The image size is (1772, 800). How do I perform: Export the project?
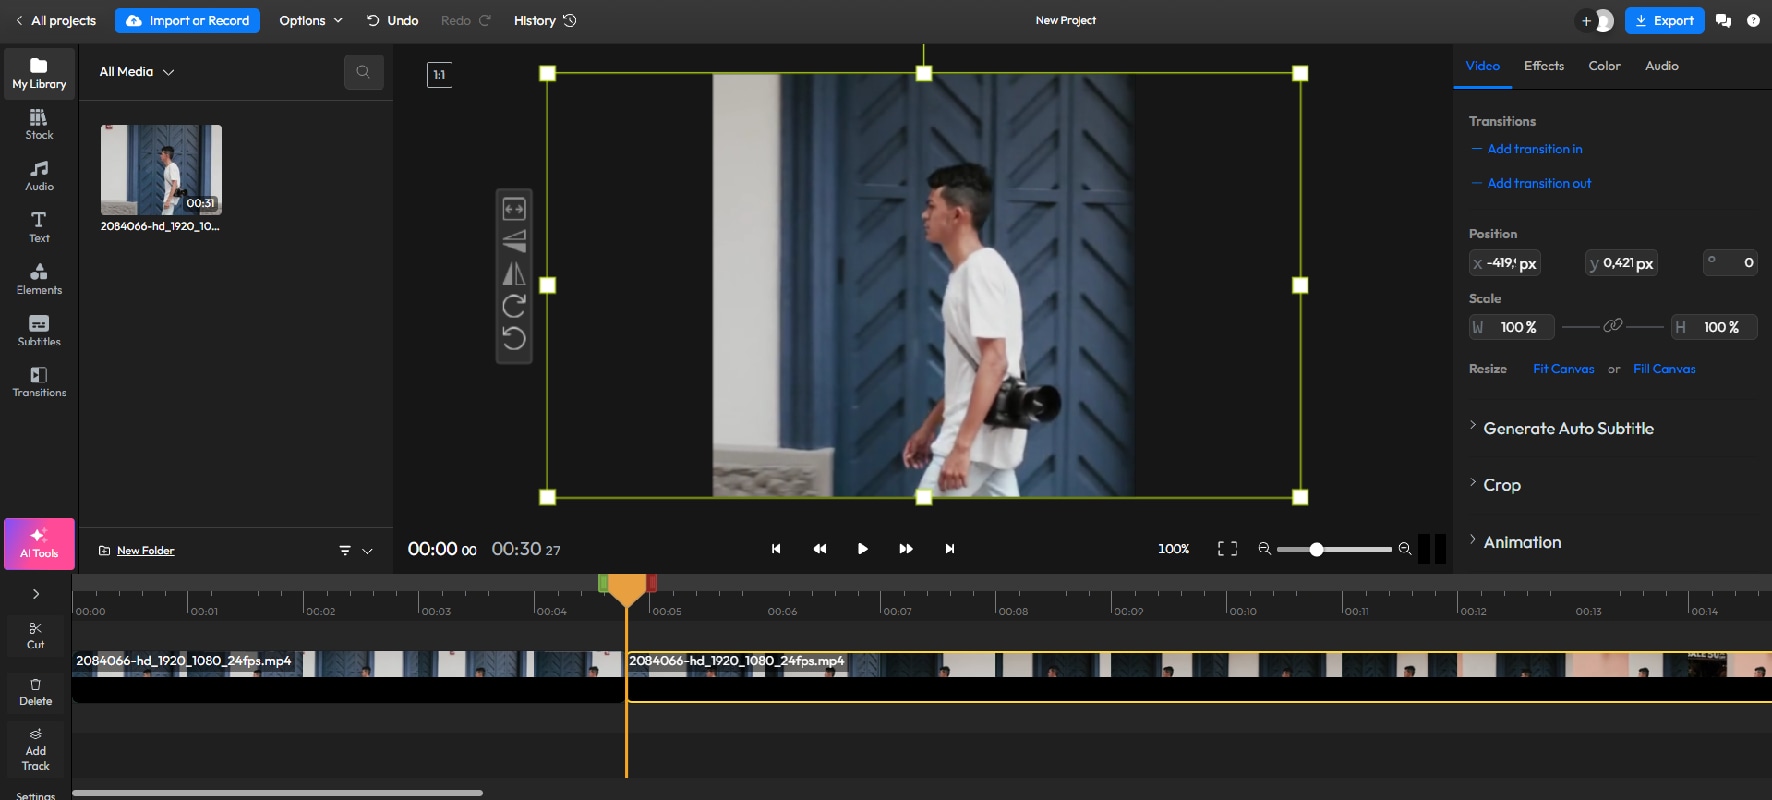pos(1664,20)
